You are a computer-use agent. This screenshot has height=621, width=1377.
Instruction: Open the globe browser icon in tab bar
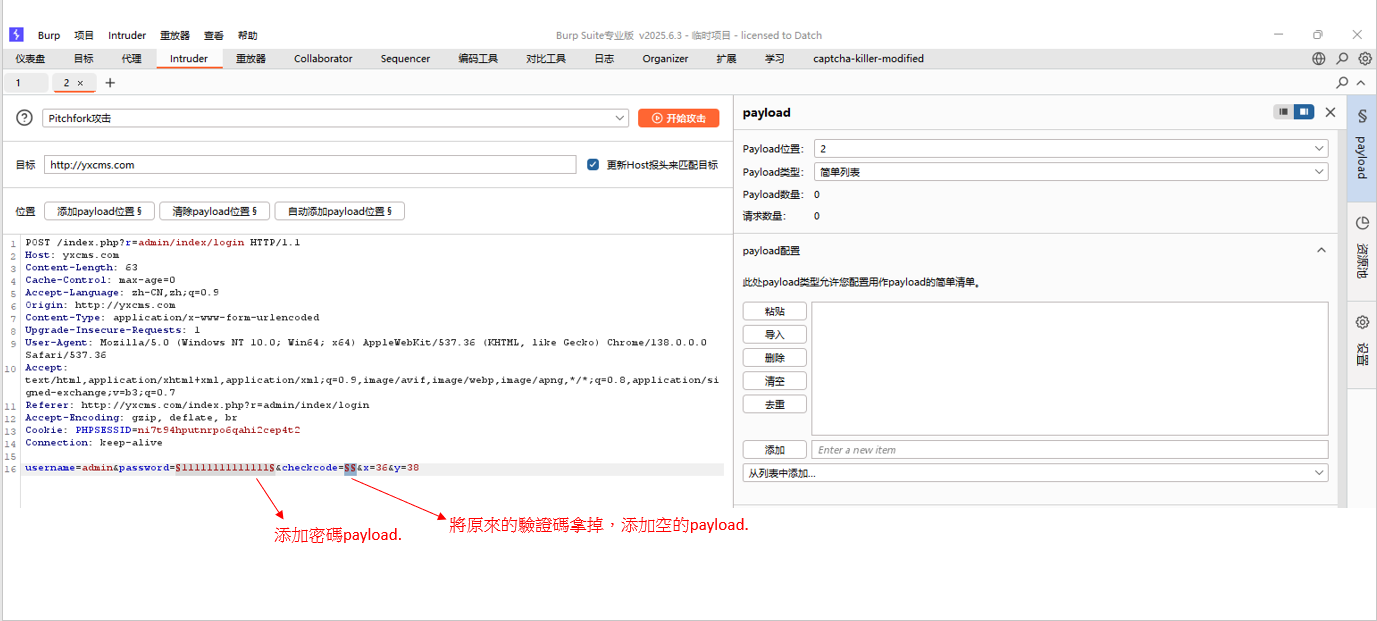(x=1319, y=59)
